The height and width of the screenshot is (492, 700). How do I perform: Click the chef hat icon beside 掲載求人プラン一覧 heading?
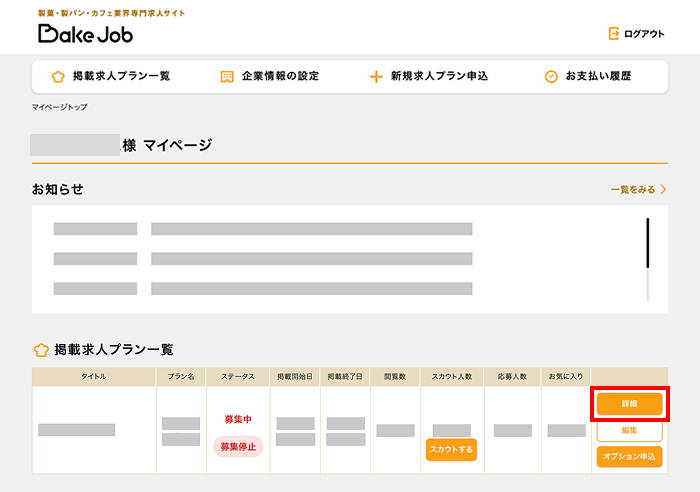point(41,350)
